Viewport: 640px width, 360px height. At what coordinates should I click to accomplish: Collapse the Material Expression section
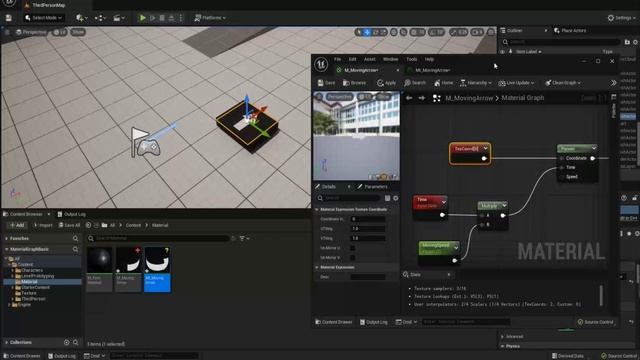click(x=317, y=267)
